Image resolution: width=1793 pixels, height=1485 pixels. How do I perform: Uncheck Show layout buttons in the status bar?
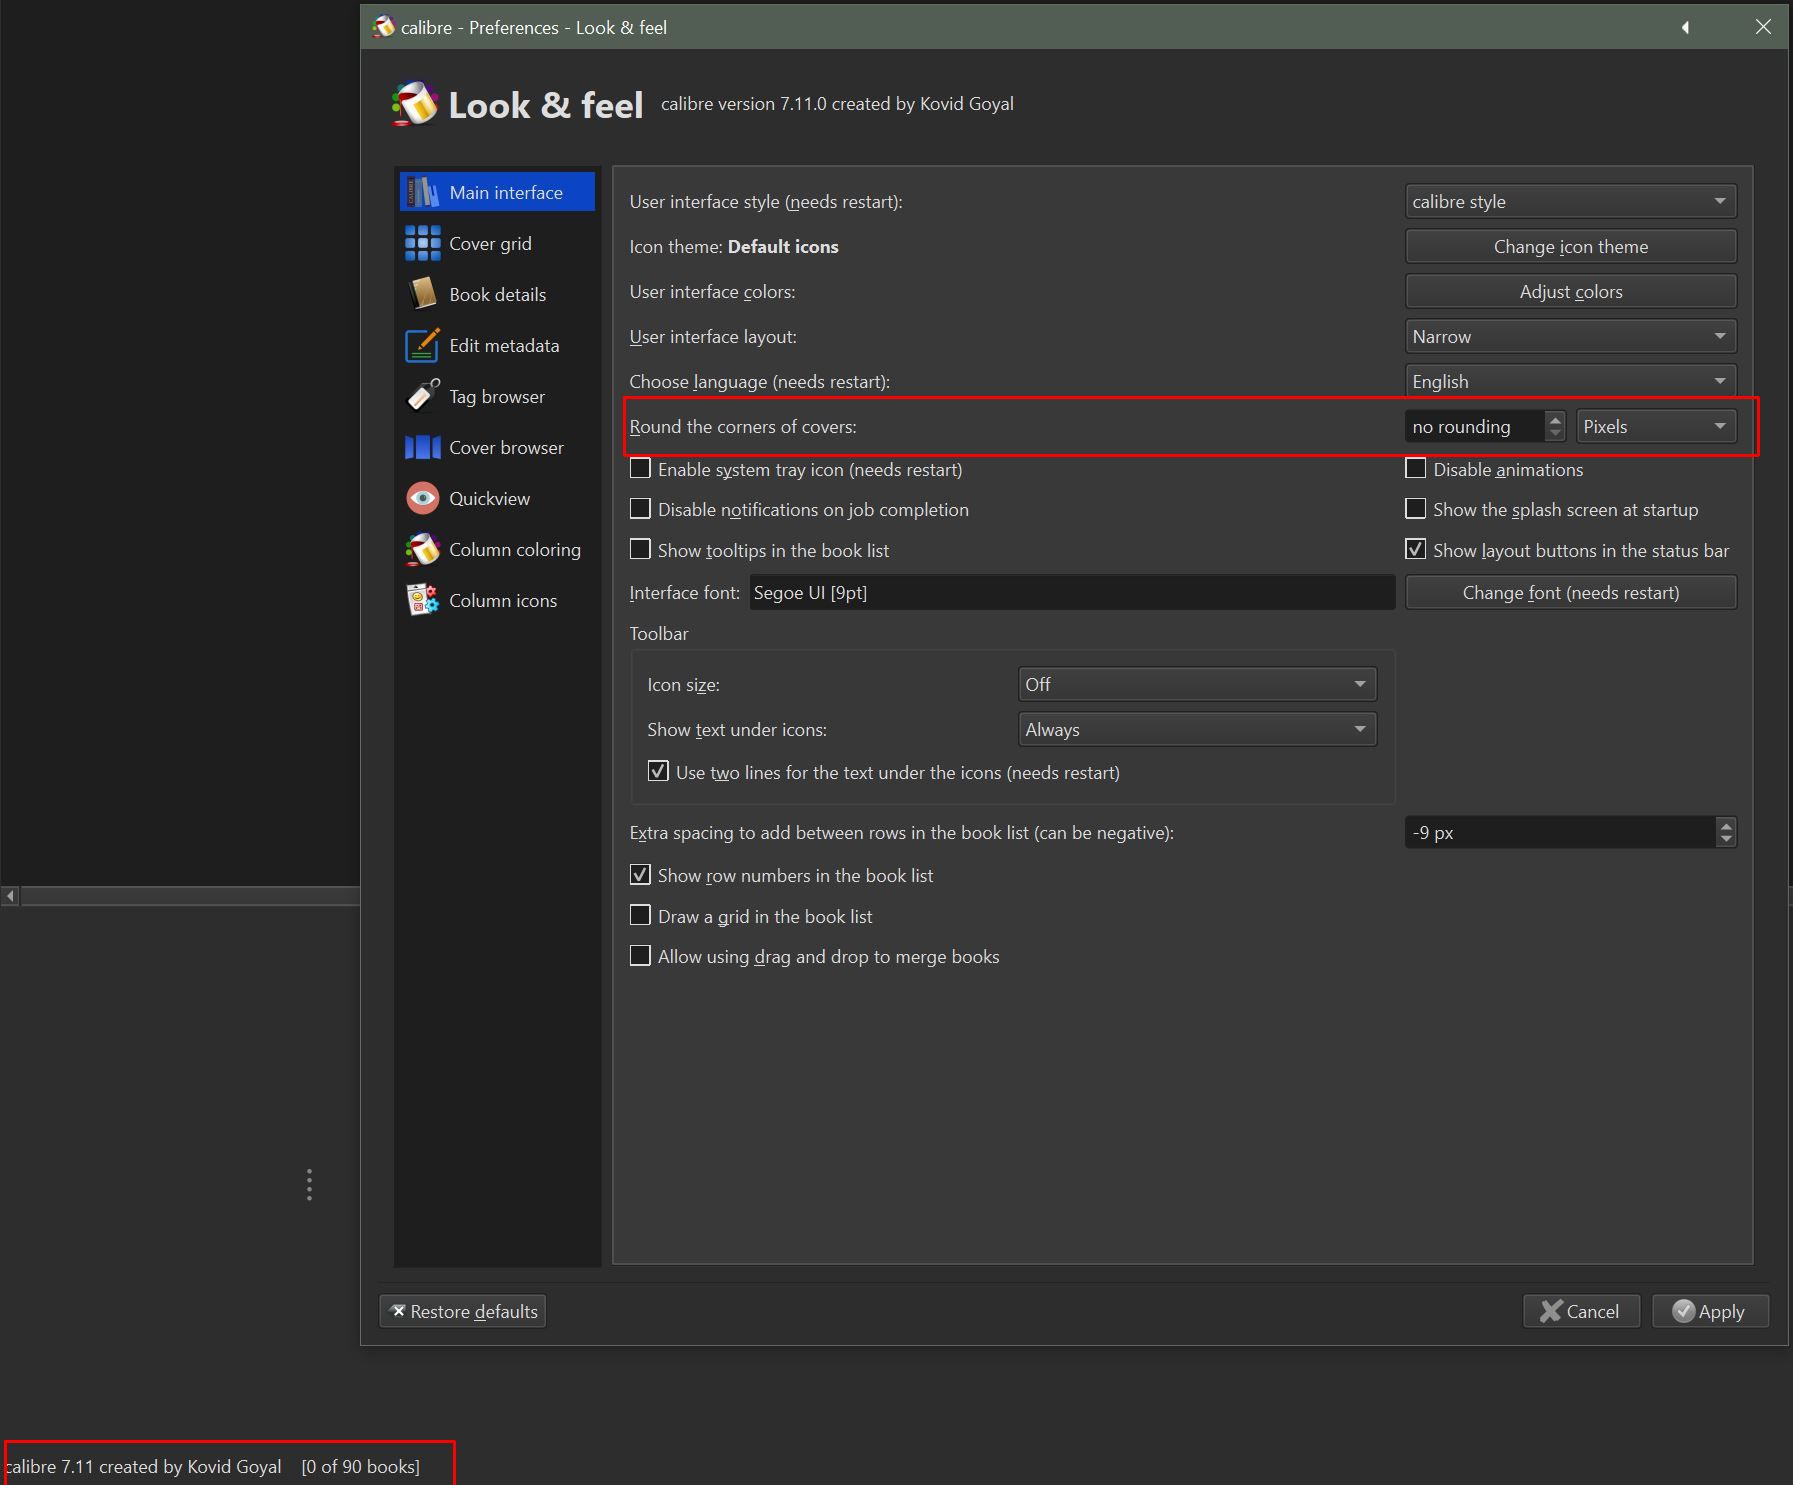(x=1415, y=549)
